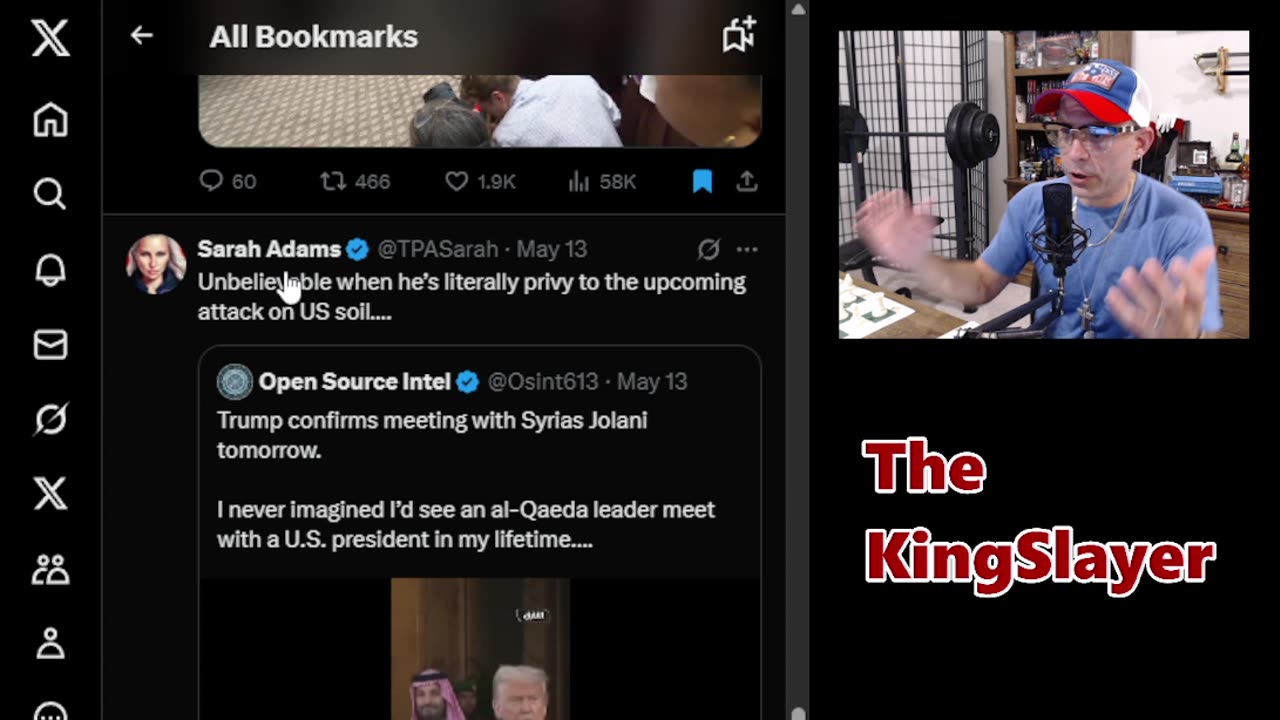Open Communities people icon
Screen dimensions: 1280x720
tap(50, 569)
